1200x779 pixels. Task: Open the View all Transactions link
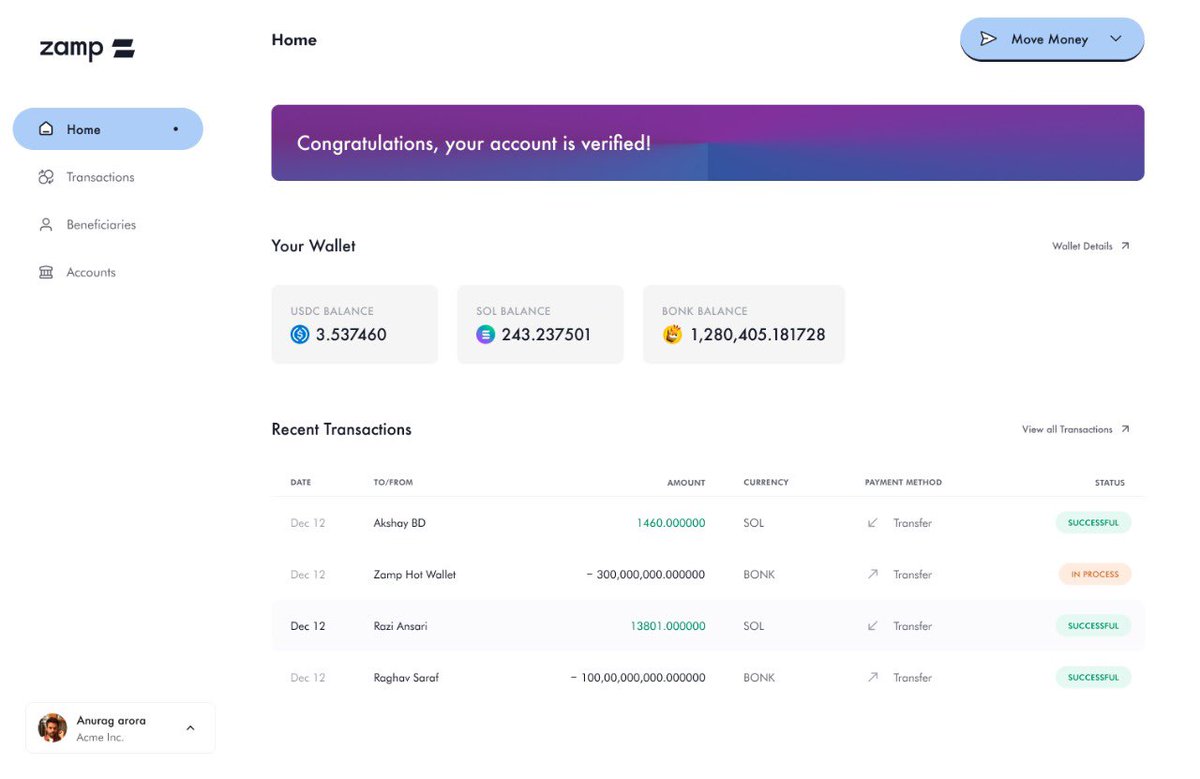tap(1076, 429)
